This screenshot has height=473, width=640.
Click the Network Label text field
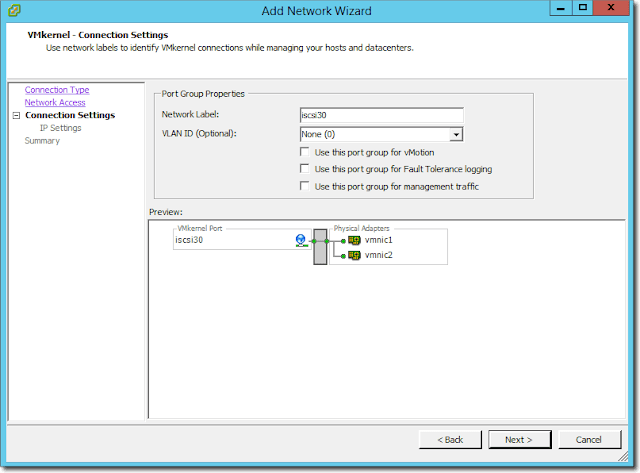(x=381, y=115)
